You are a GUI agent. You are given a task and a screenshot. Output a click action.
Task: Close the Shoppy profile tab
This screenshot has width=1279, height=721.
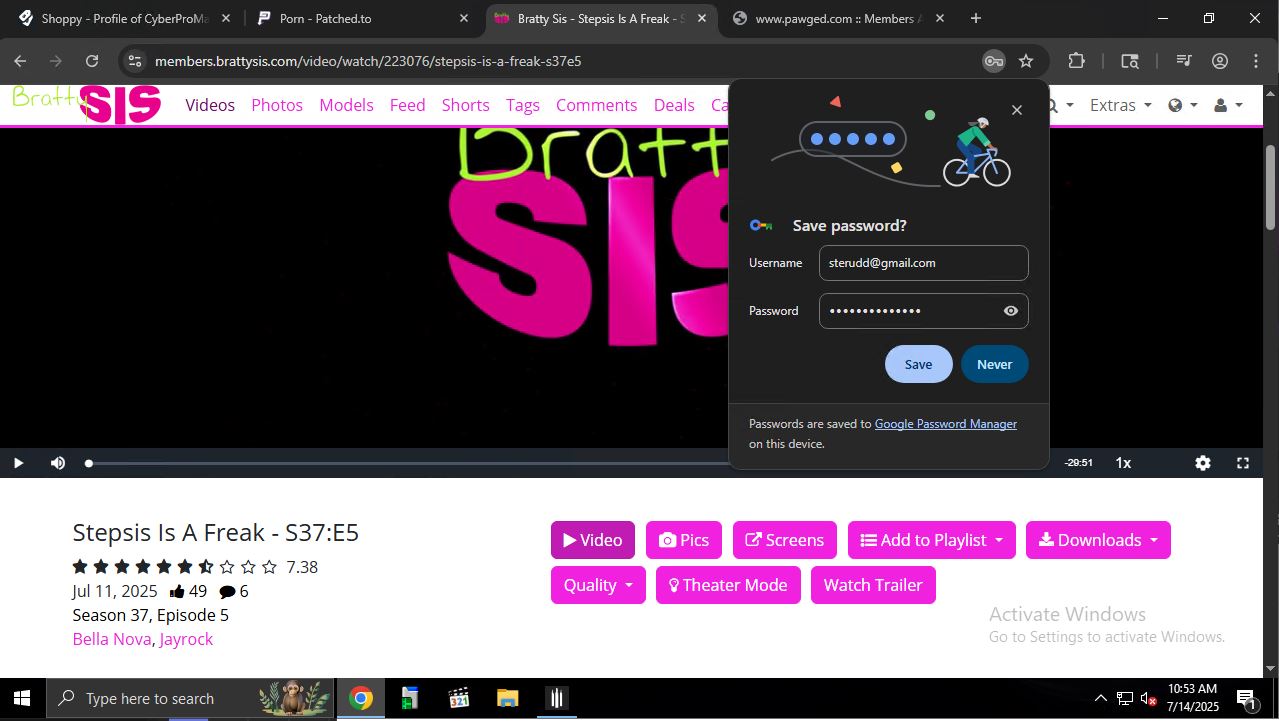226,18
